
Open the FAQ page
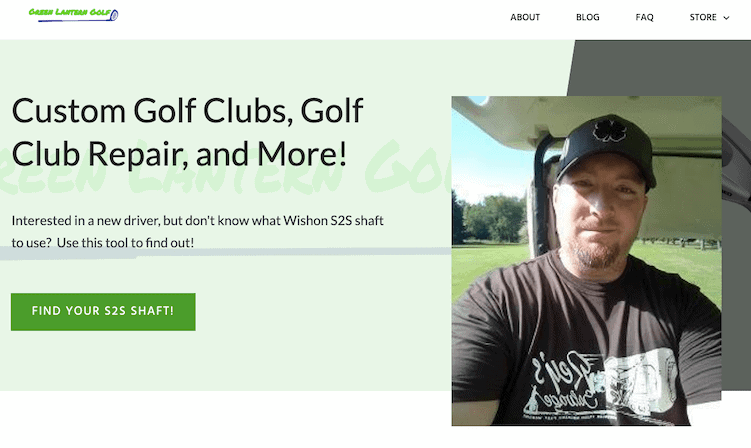point(644,17)
